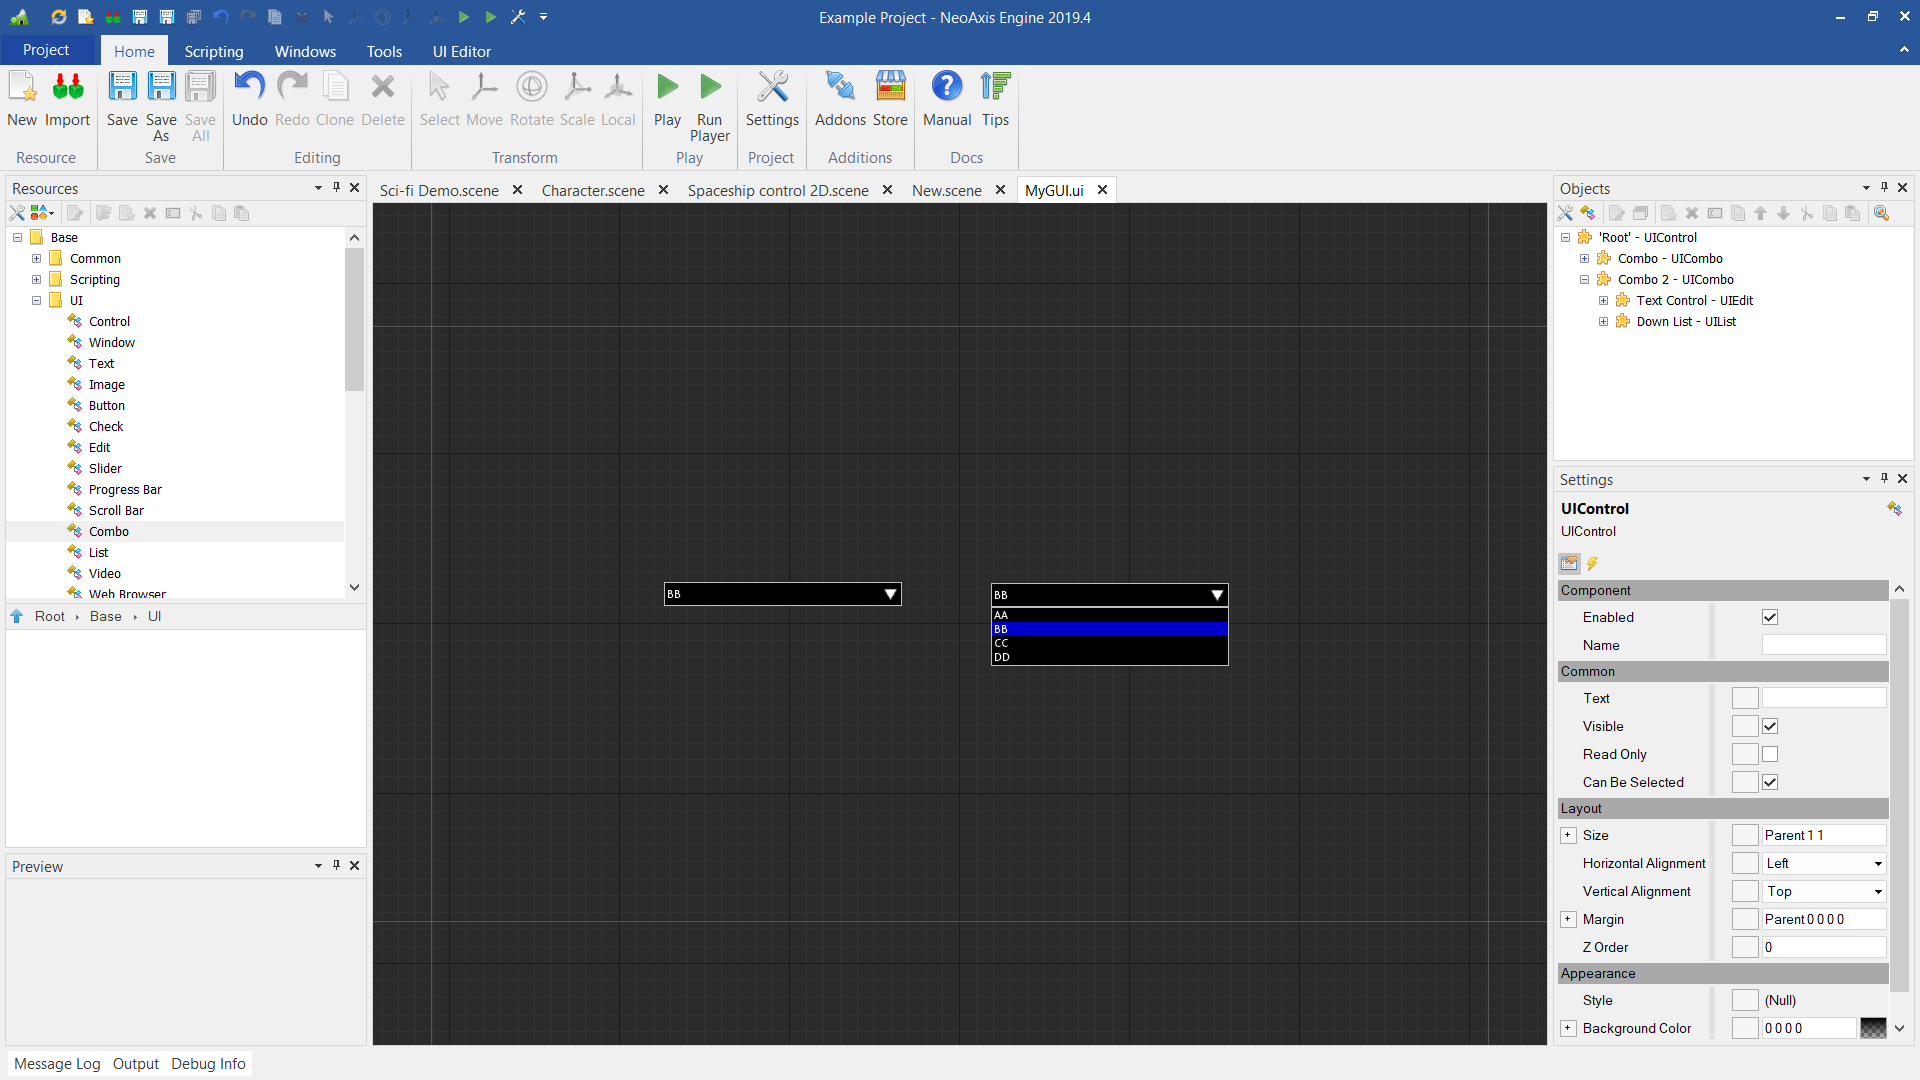Screen dimensions: 1920x1080
Task: Uncheck the Visible property
Action: 1771,726
